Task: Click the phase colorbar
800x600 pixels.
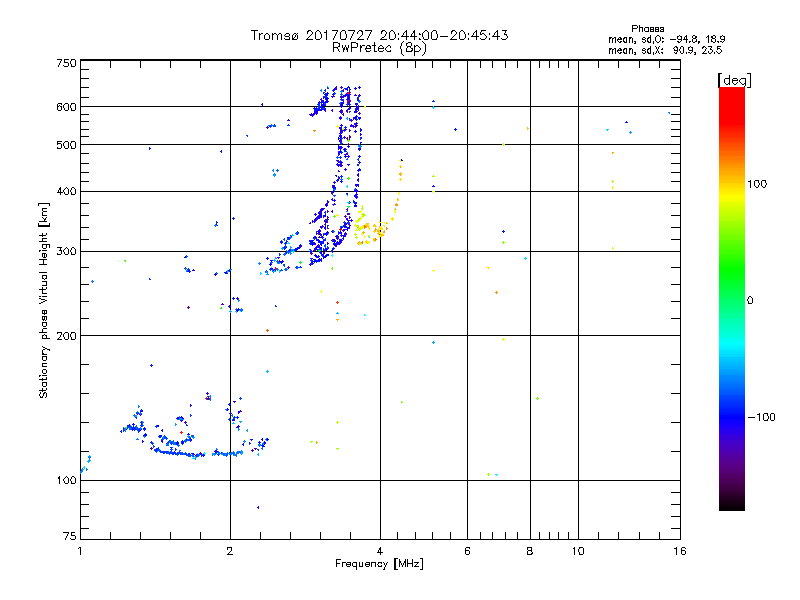Action: click(x=732, y=298)
